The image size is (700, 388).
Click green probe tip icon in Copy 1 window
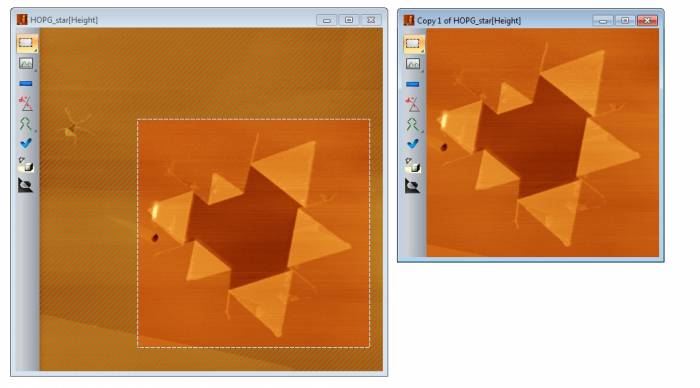[412, 125]
